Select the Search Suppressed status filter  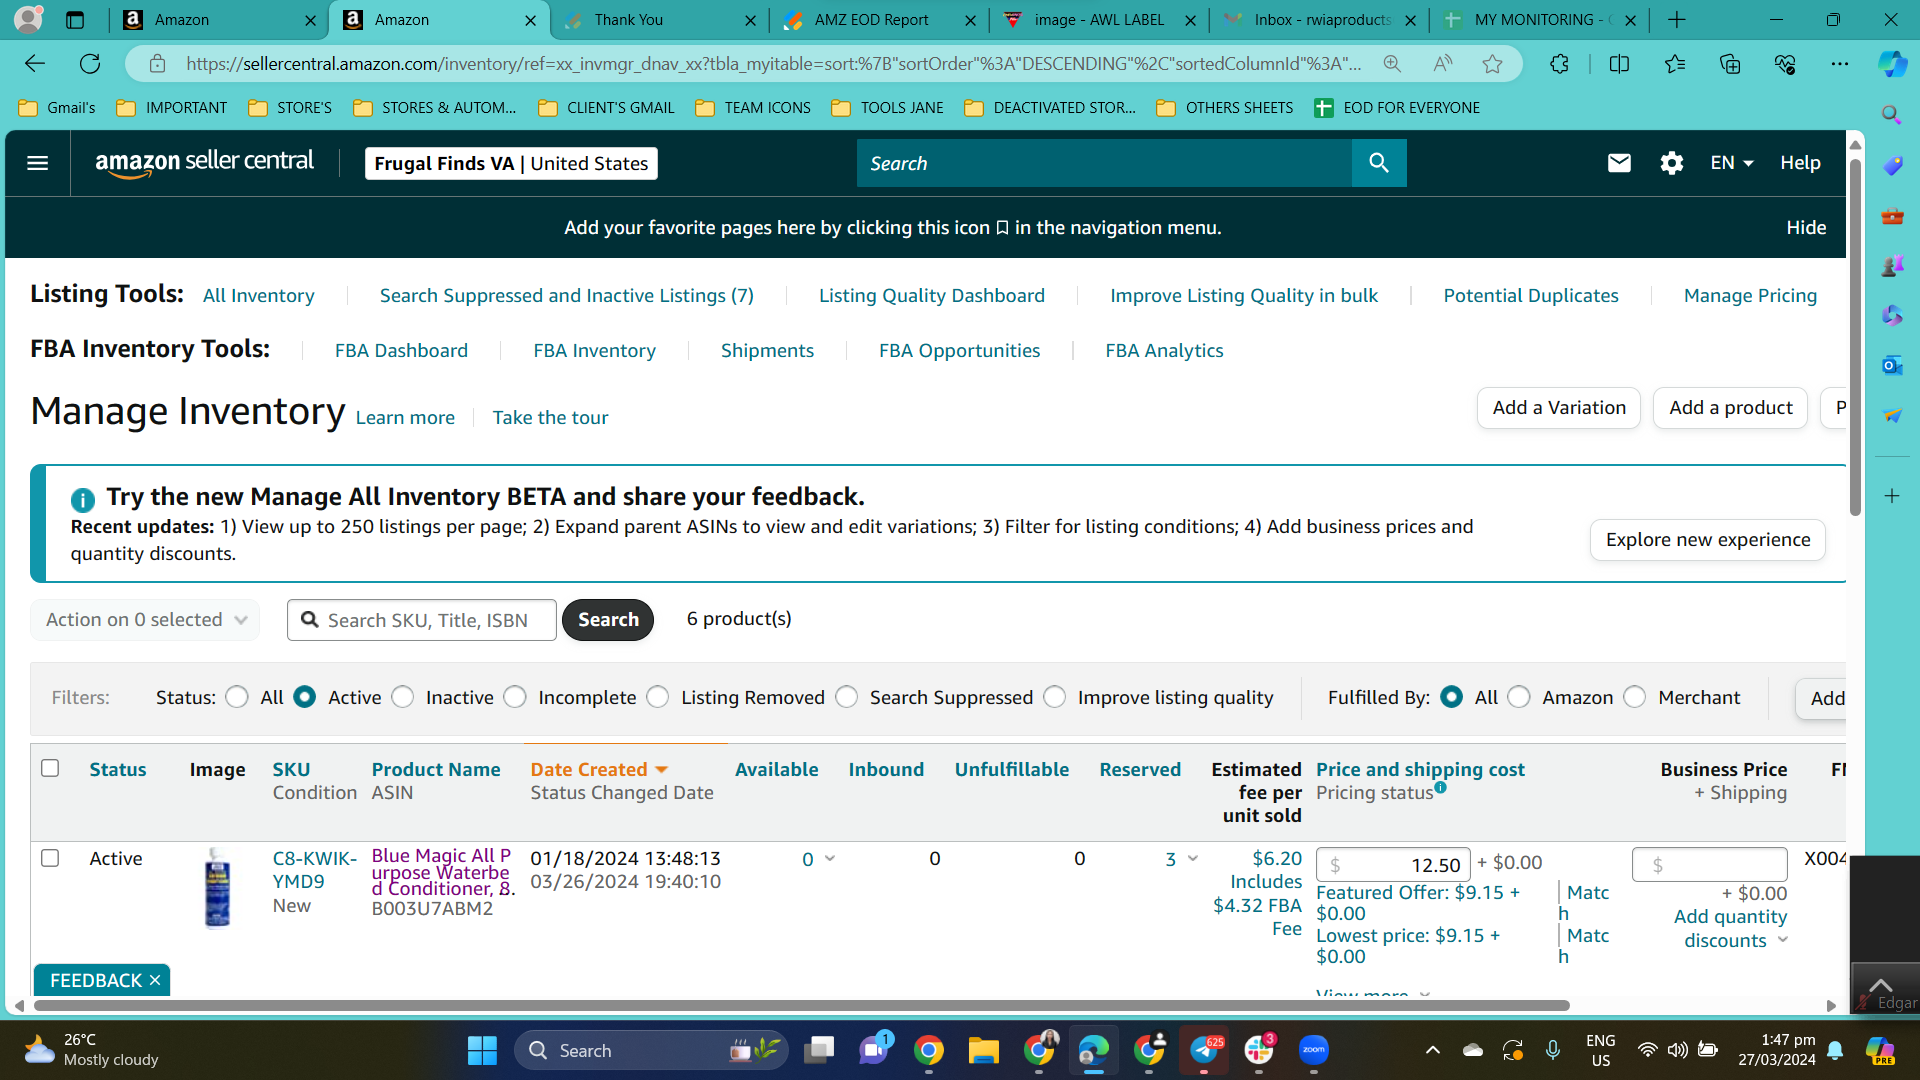point(847,697)
